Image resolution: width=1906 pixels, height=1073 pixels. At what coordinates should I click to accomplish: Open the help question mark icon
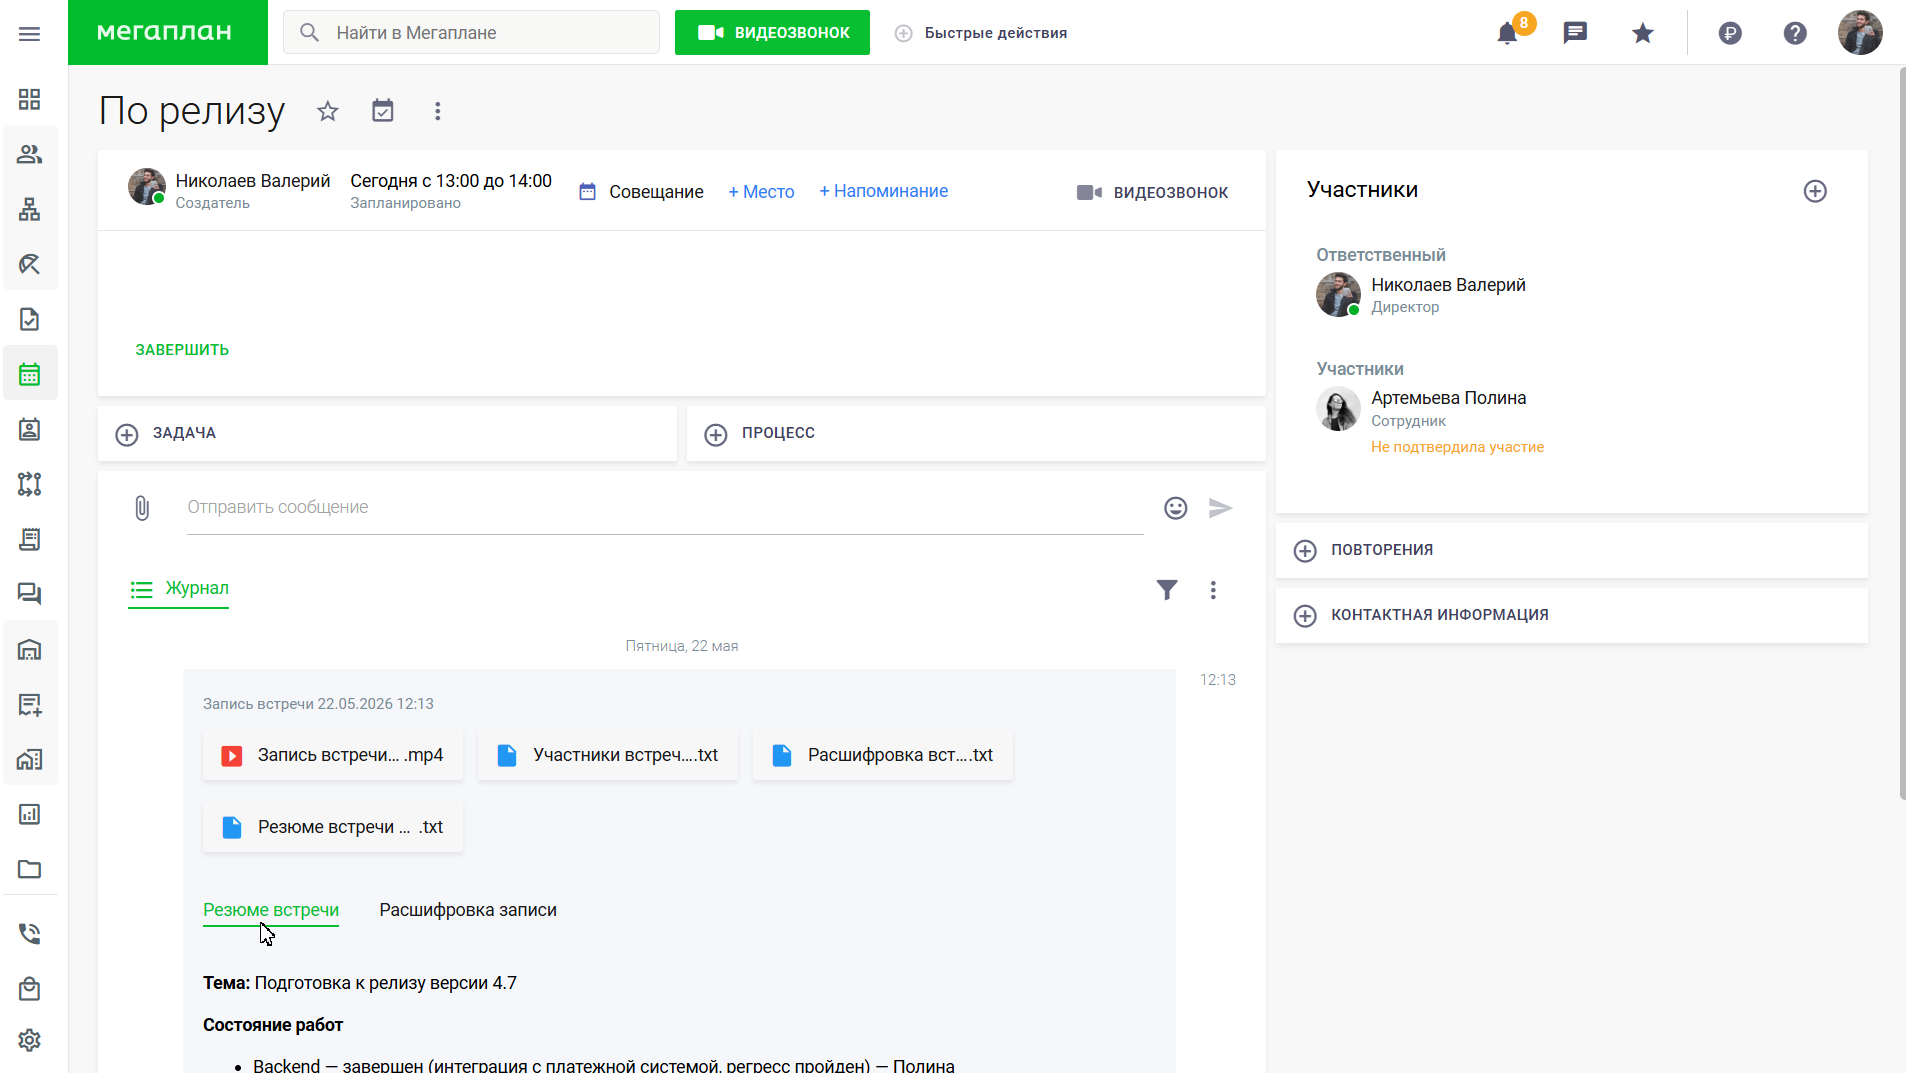1795,33
